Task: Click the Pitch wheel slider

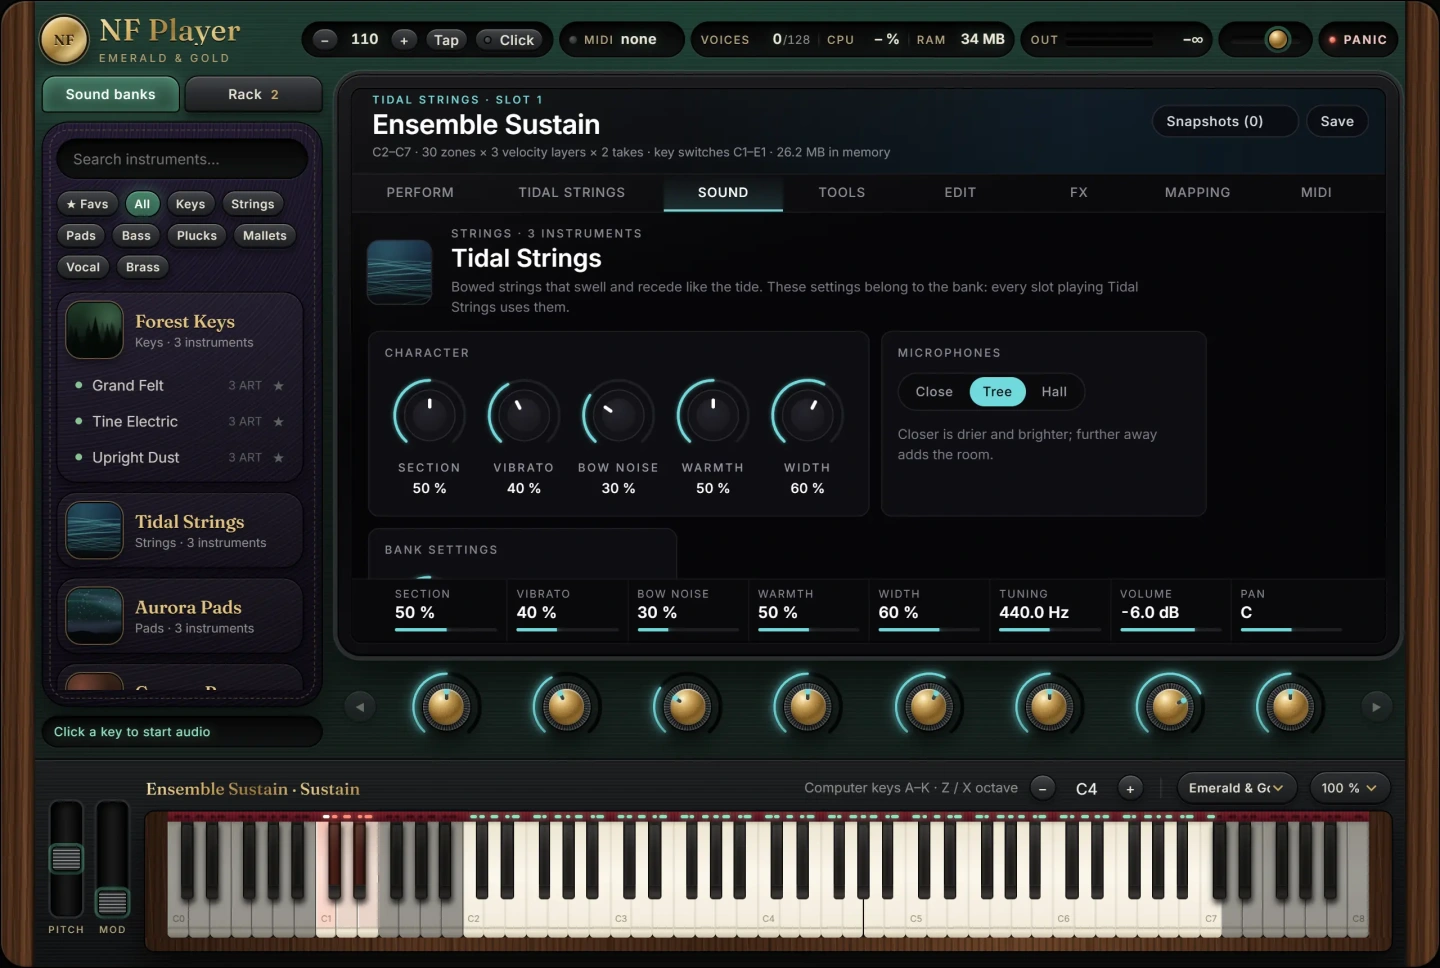Action: 66,859
